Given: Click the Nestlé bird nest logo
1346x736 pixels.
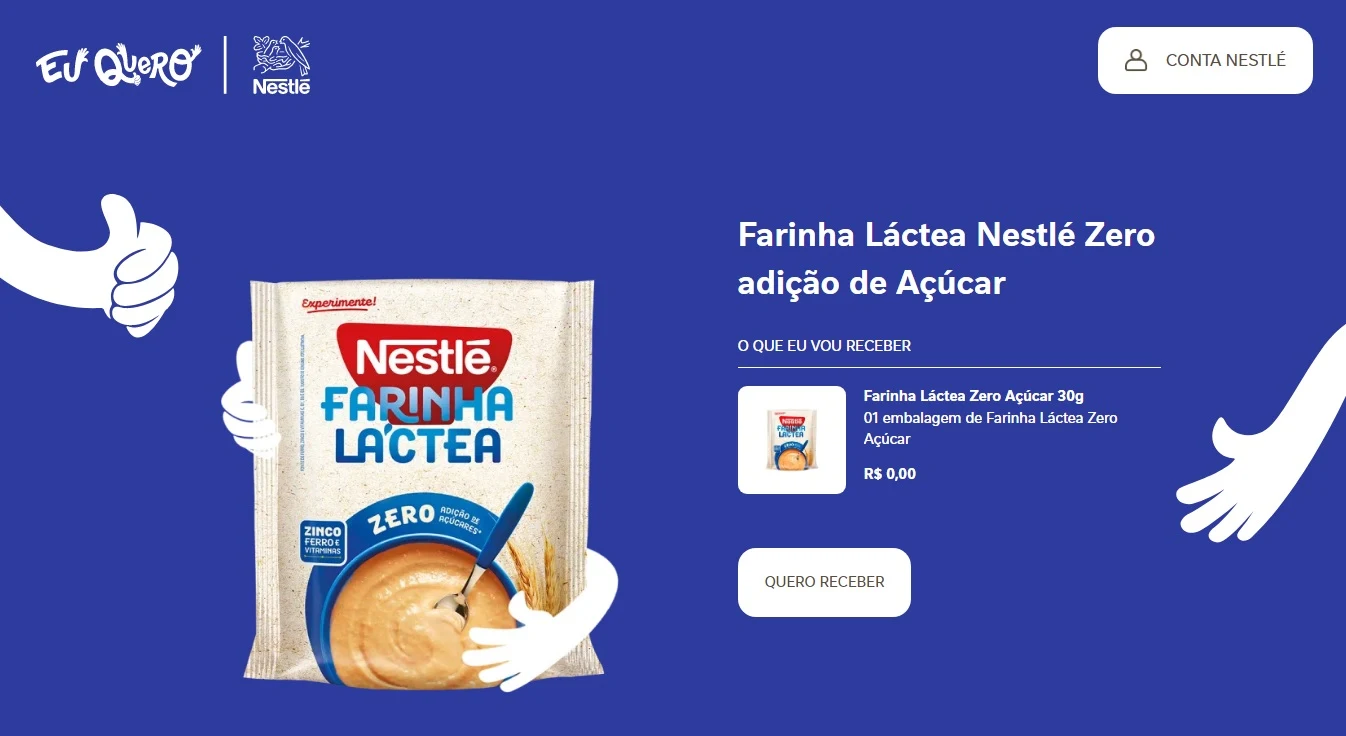Looking at the screenshot, I should (x=281, y=65).
